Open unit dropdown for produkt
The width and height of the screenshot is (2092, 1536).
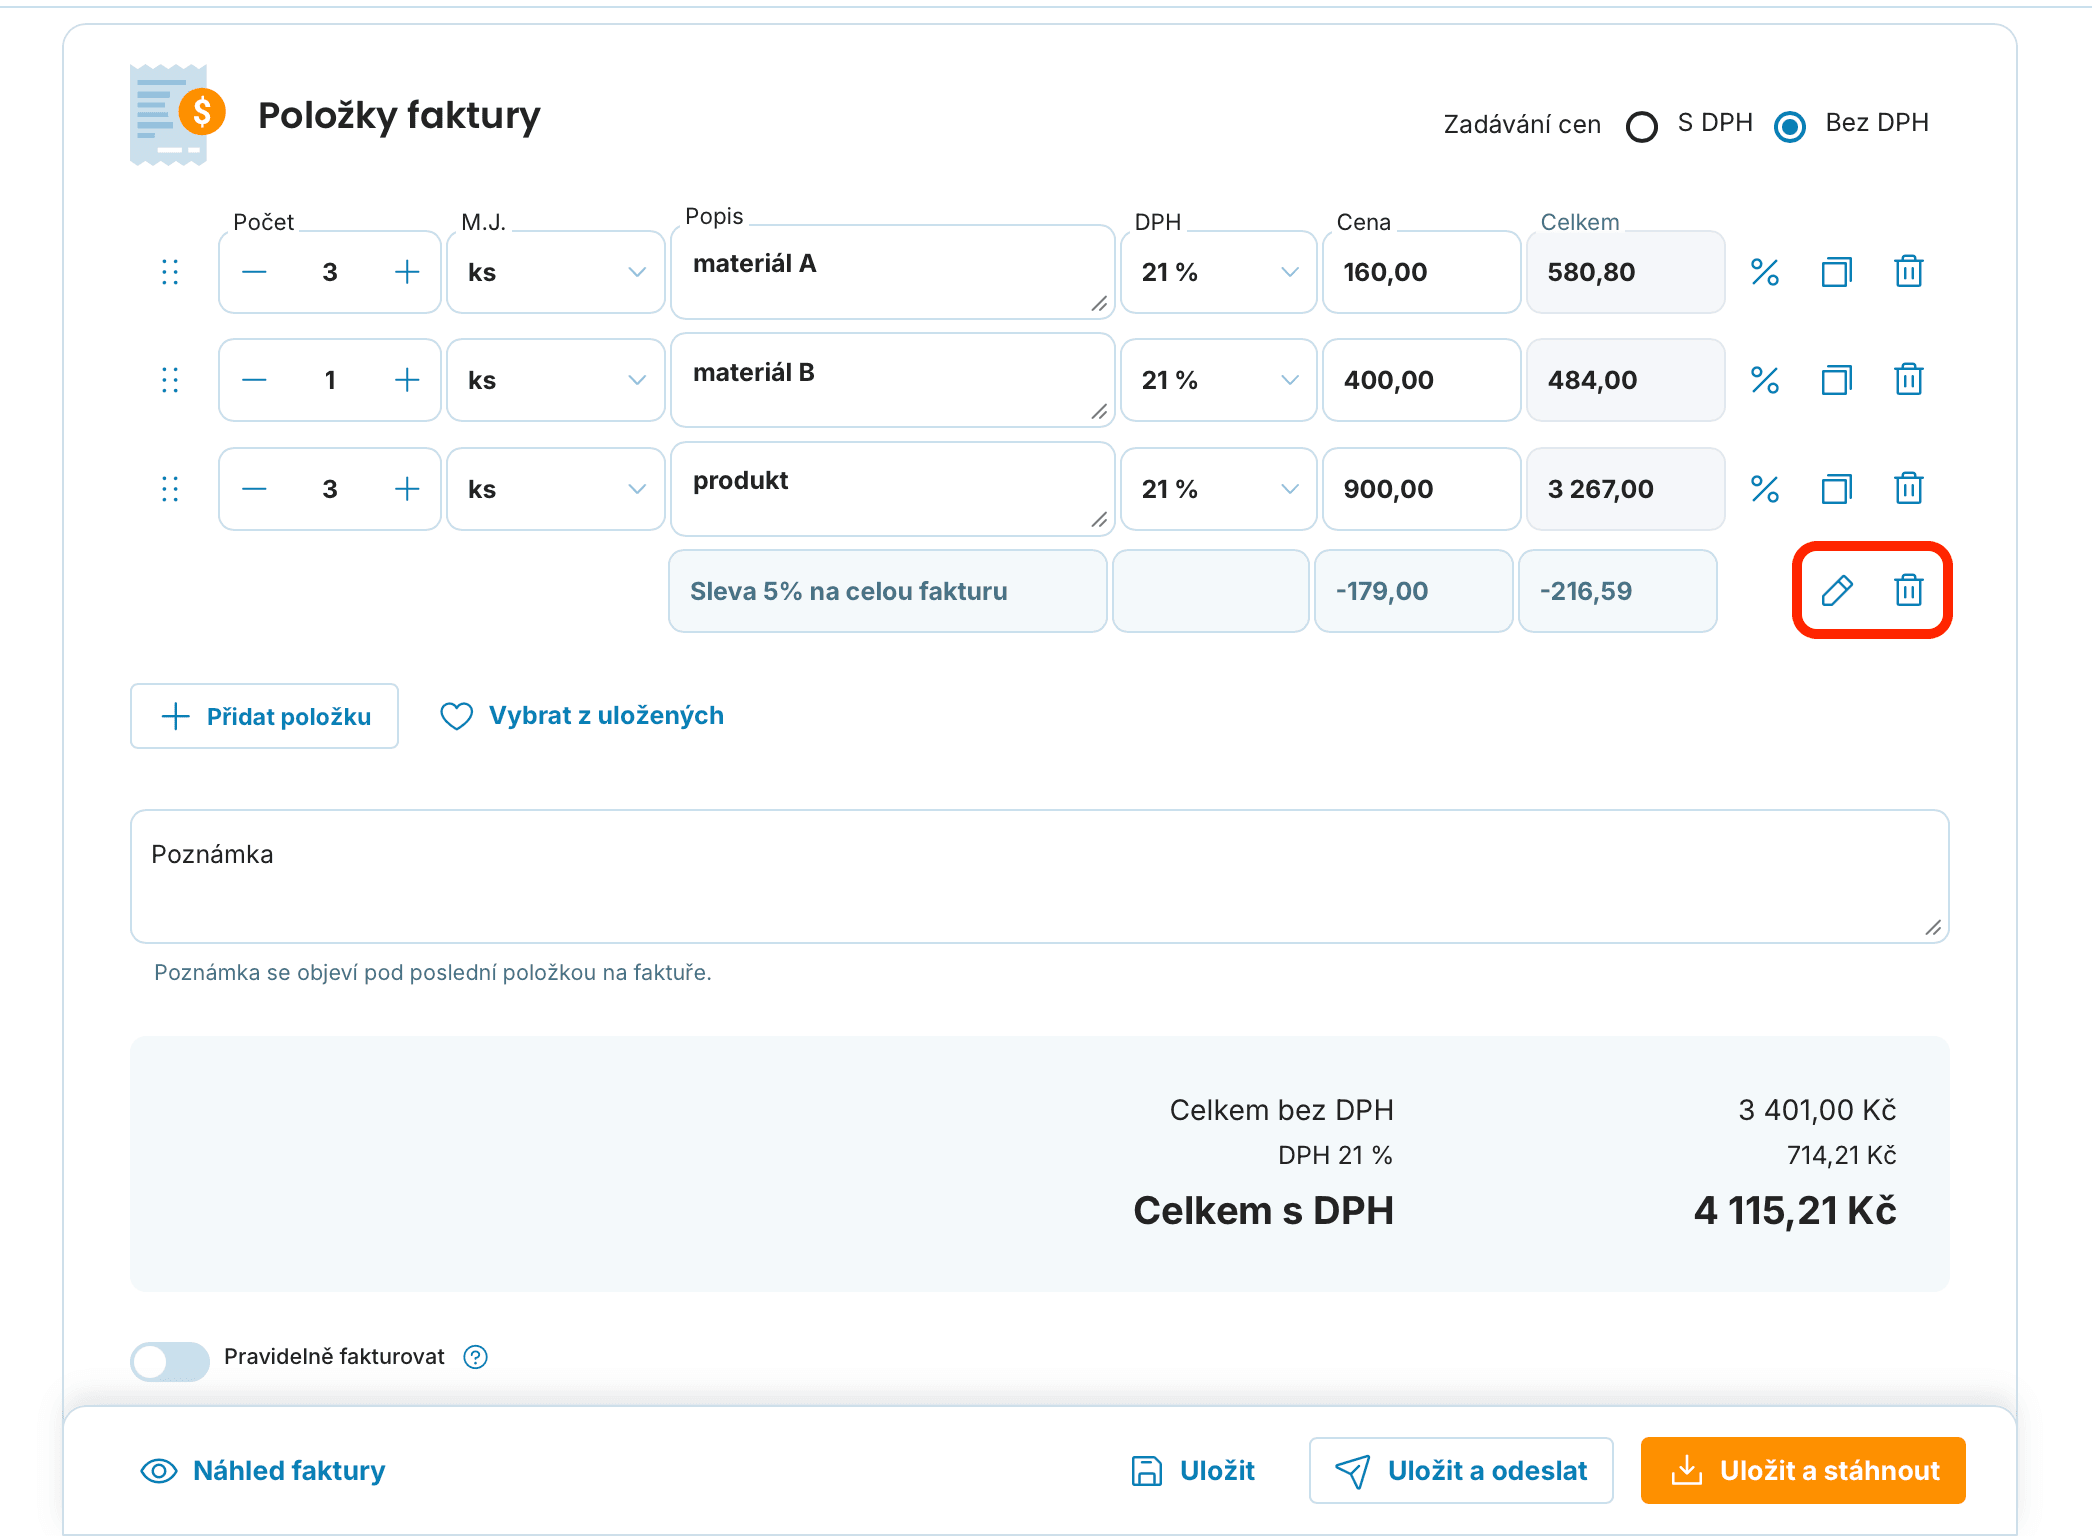556,489
